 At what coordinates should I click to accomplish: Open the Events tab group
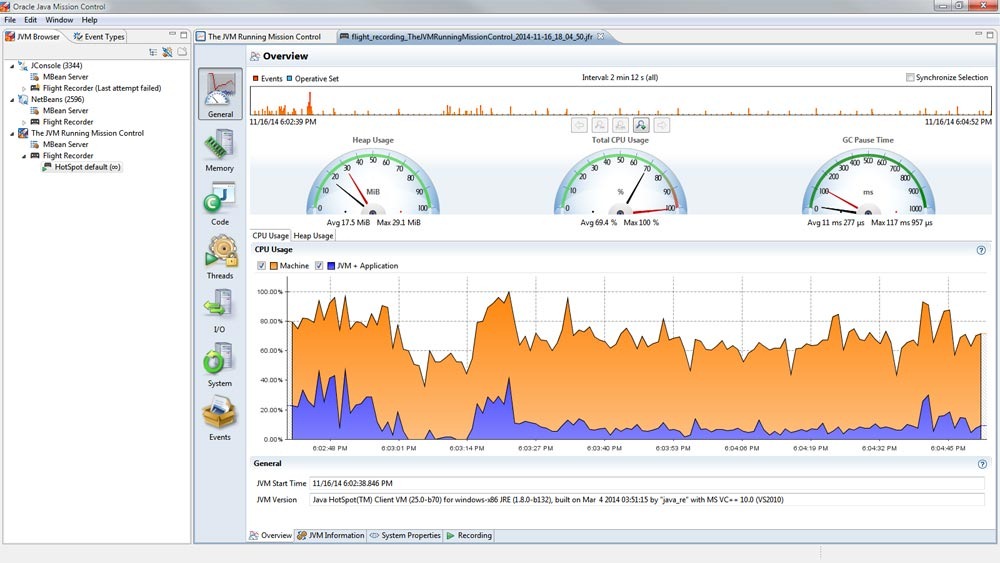(219, 419)
